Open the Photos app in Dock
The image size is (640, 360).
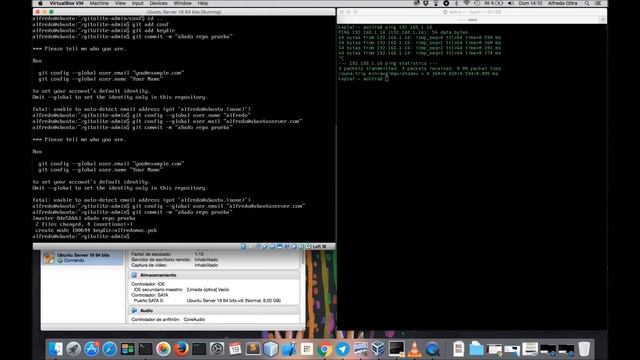pos(163,349)
